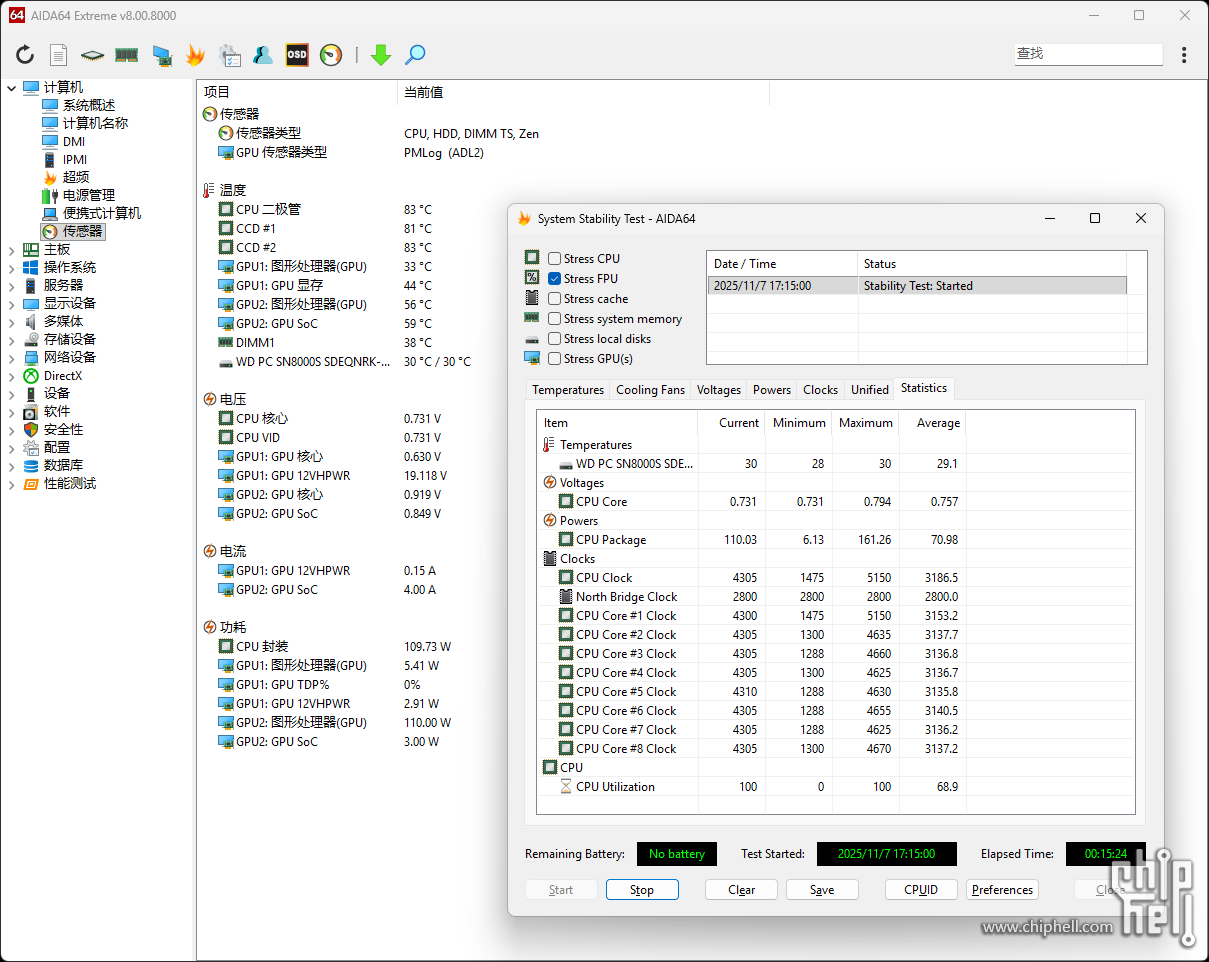Open the Report page icon
The height and width of the screenshot is (962, 1209).
coord(59,55)
